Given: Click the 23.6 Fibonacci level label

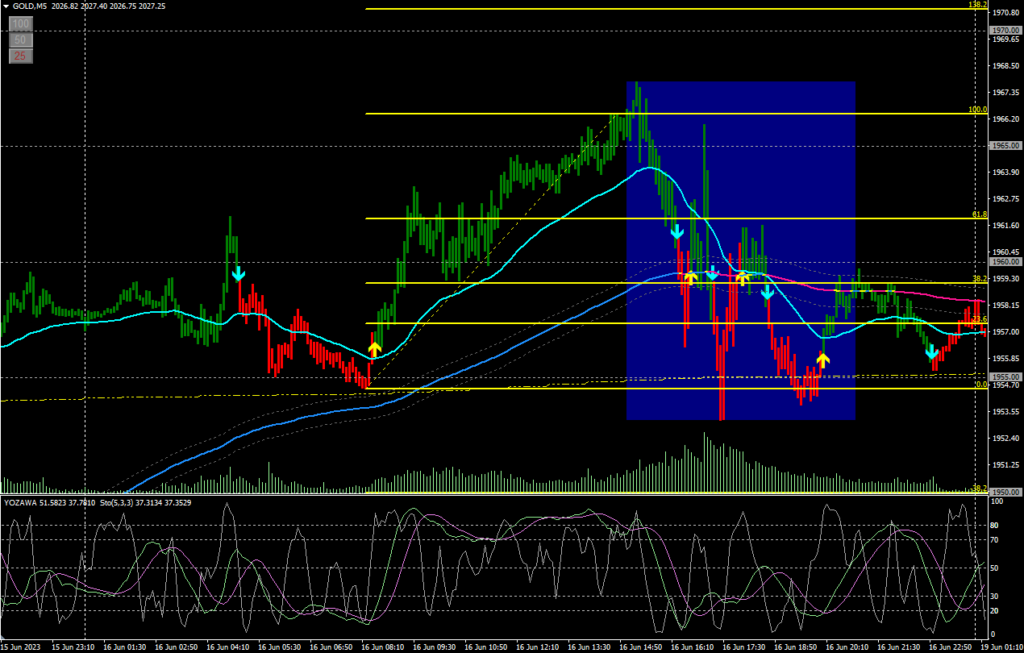Looking at the screenshot, I should 980,319.
